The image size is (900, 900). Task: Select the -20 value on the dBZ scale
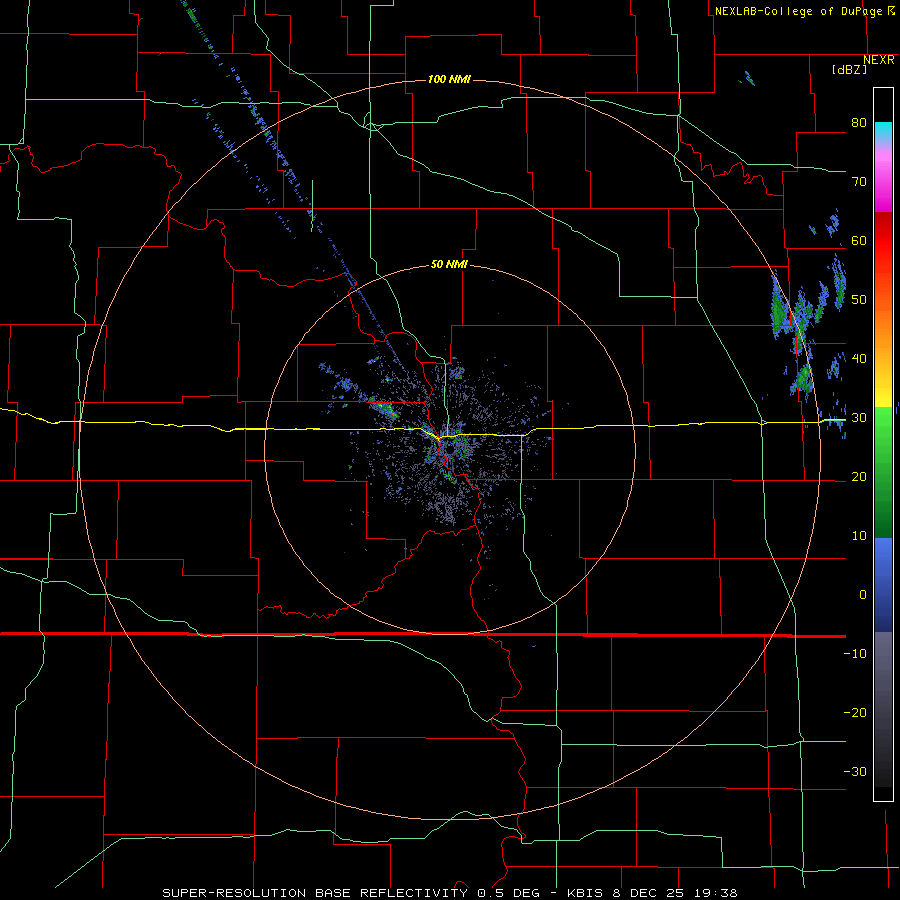pos(855,713)
